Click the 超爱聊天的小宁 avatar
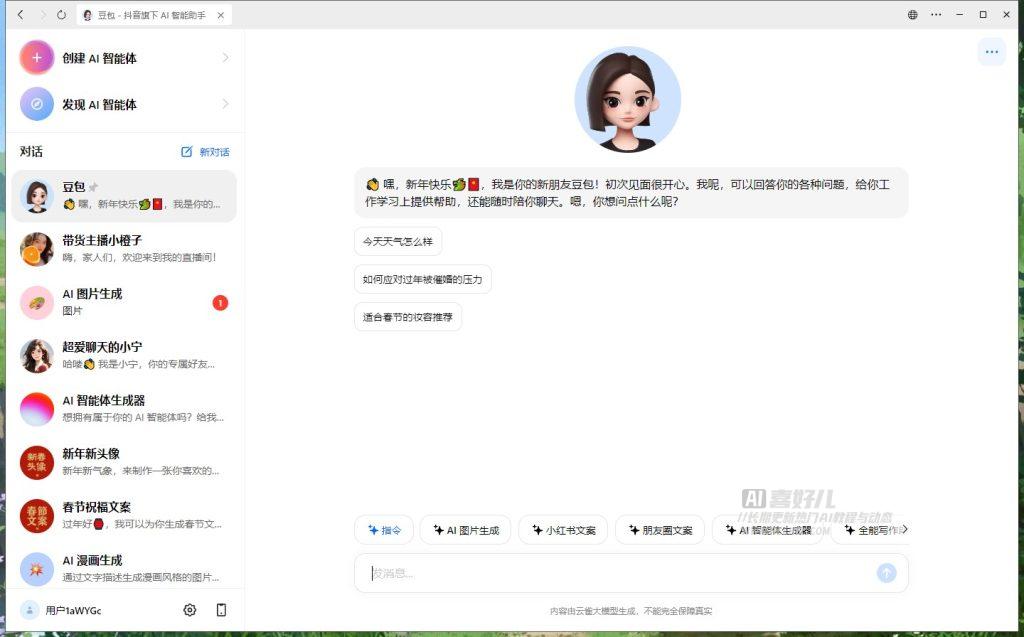 coord(37,355)
